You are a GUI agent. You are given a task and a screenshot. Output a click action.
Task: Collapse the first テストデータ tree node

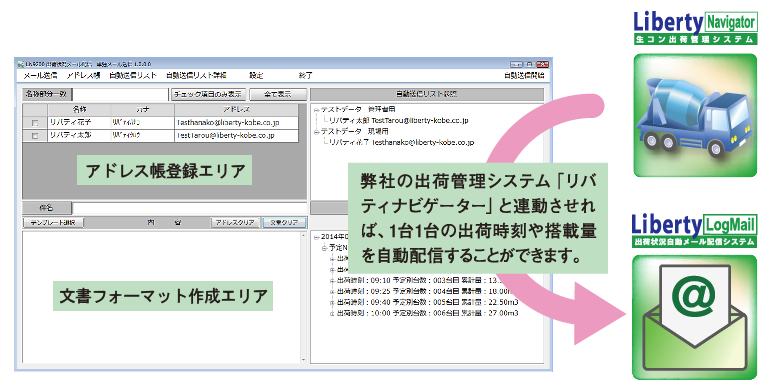(317, 110)
